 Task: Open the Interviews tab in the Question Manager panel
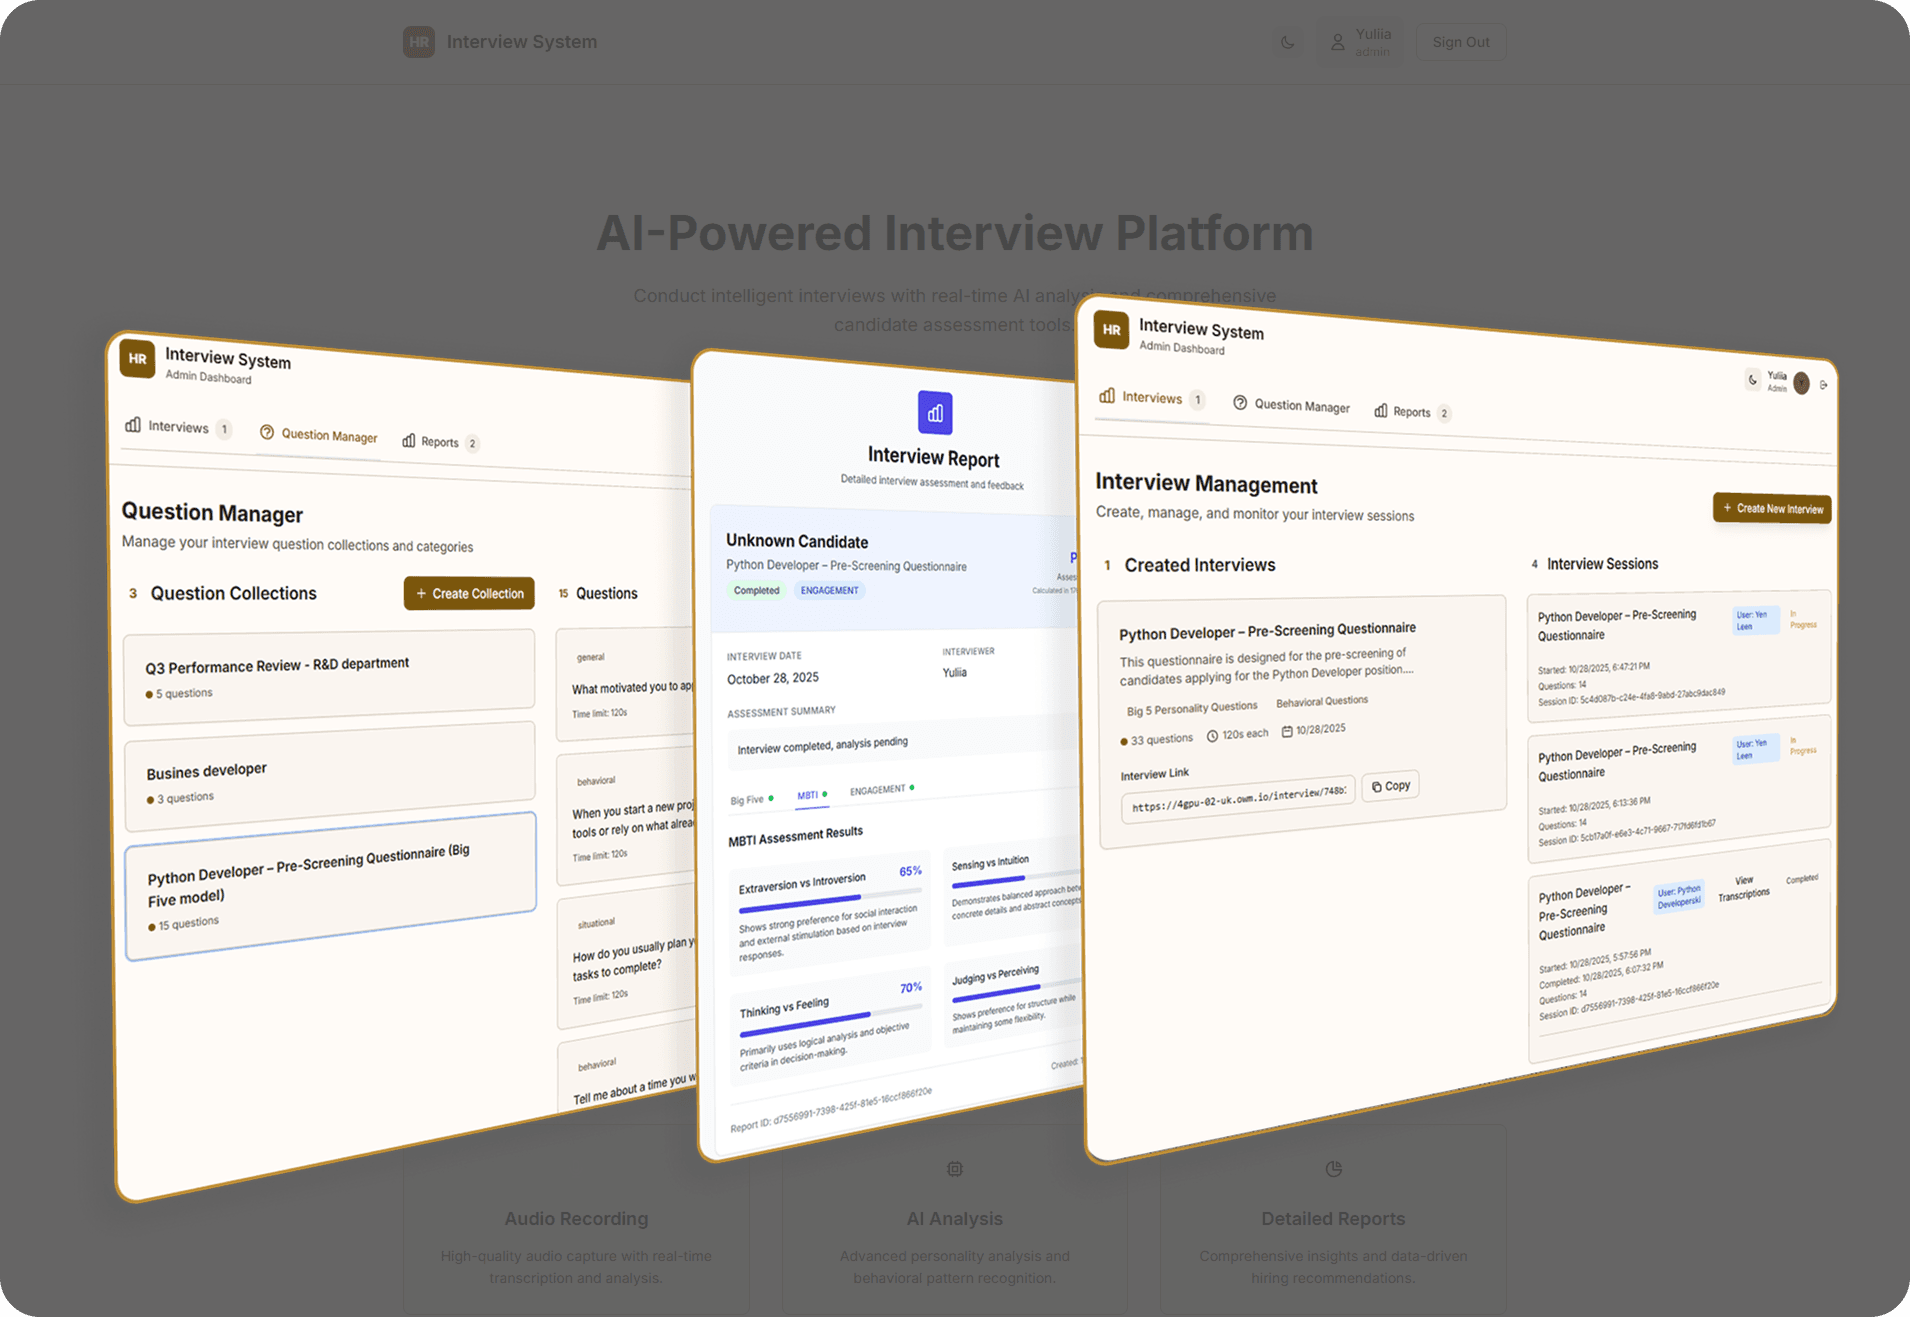coord(179,427)
